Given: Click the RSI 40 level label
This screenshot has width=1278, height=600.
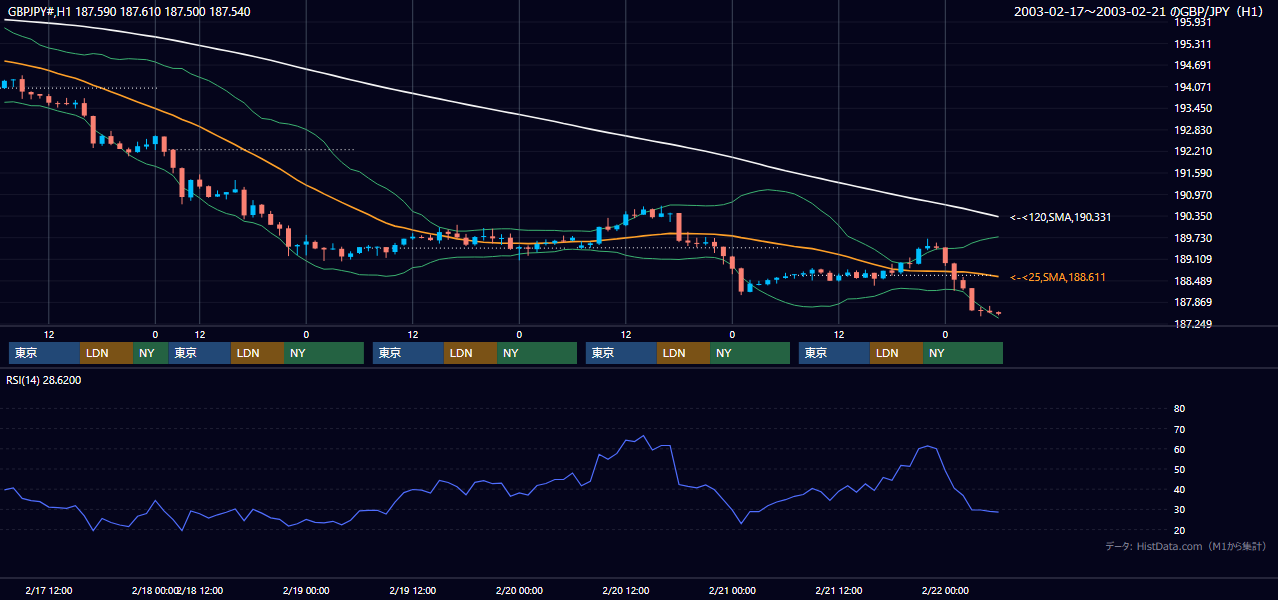Looking at the screenshot, I should [x=1179, y=489].
